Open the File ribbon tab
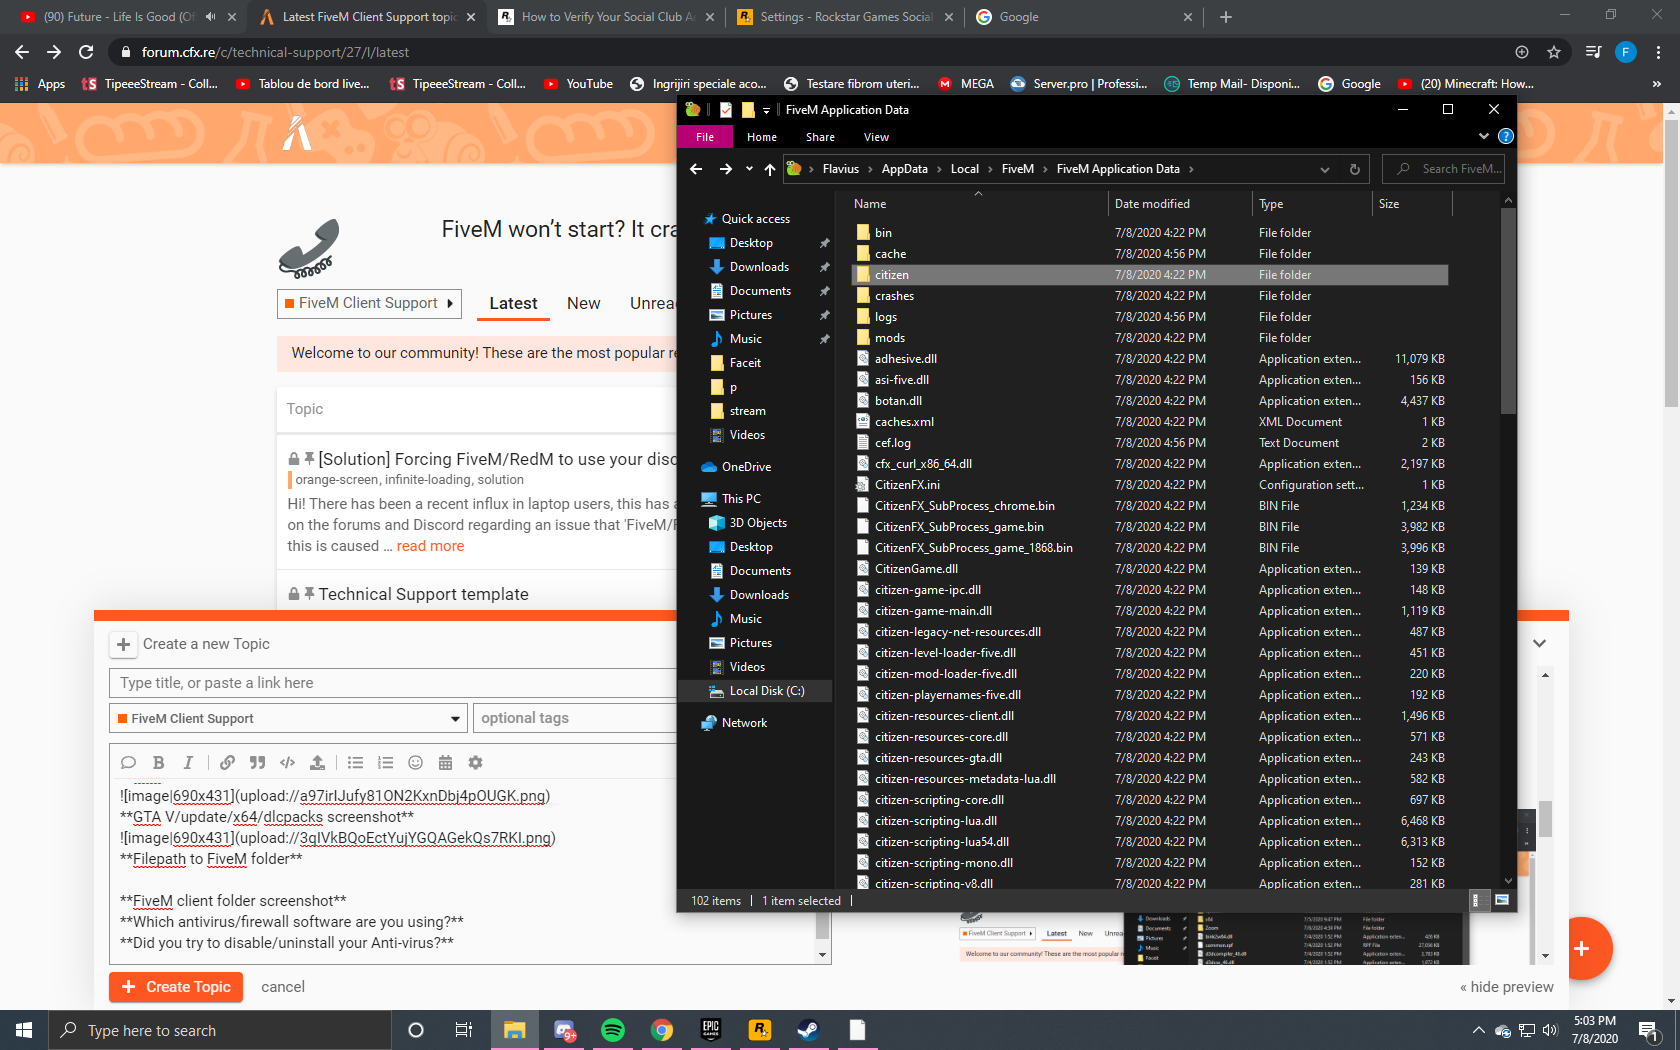Screen dimensions: 1680x1050 [705, 137]
